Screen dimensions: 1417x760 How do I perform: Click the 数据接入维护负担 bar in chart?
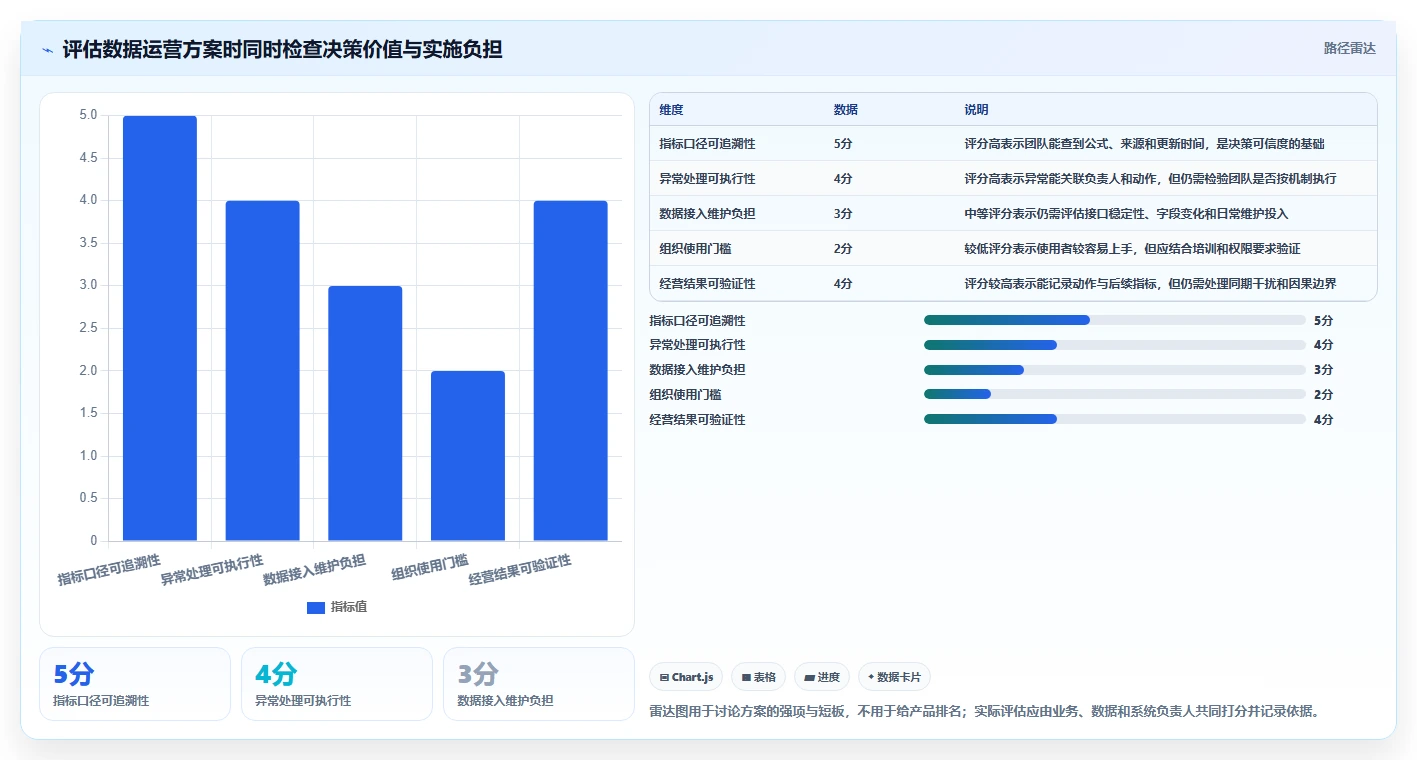point(365,413)
